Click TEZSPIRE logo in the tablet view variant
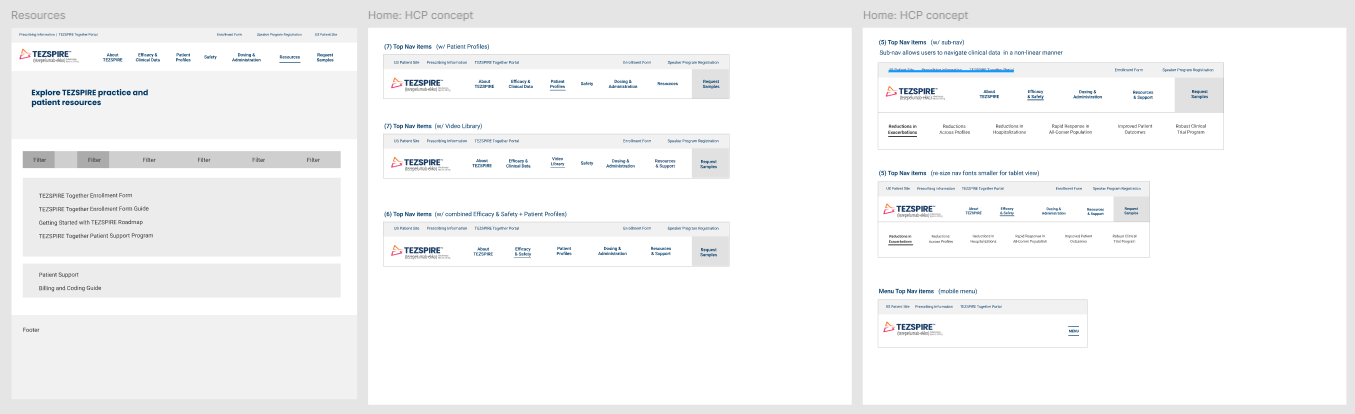Viewport: 1355px width, 414px height. coord(912,211)
